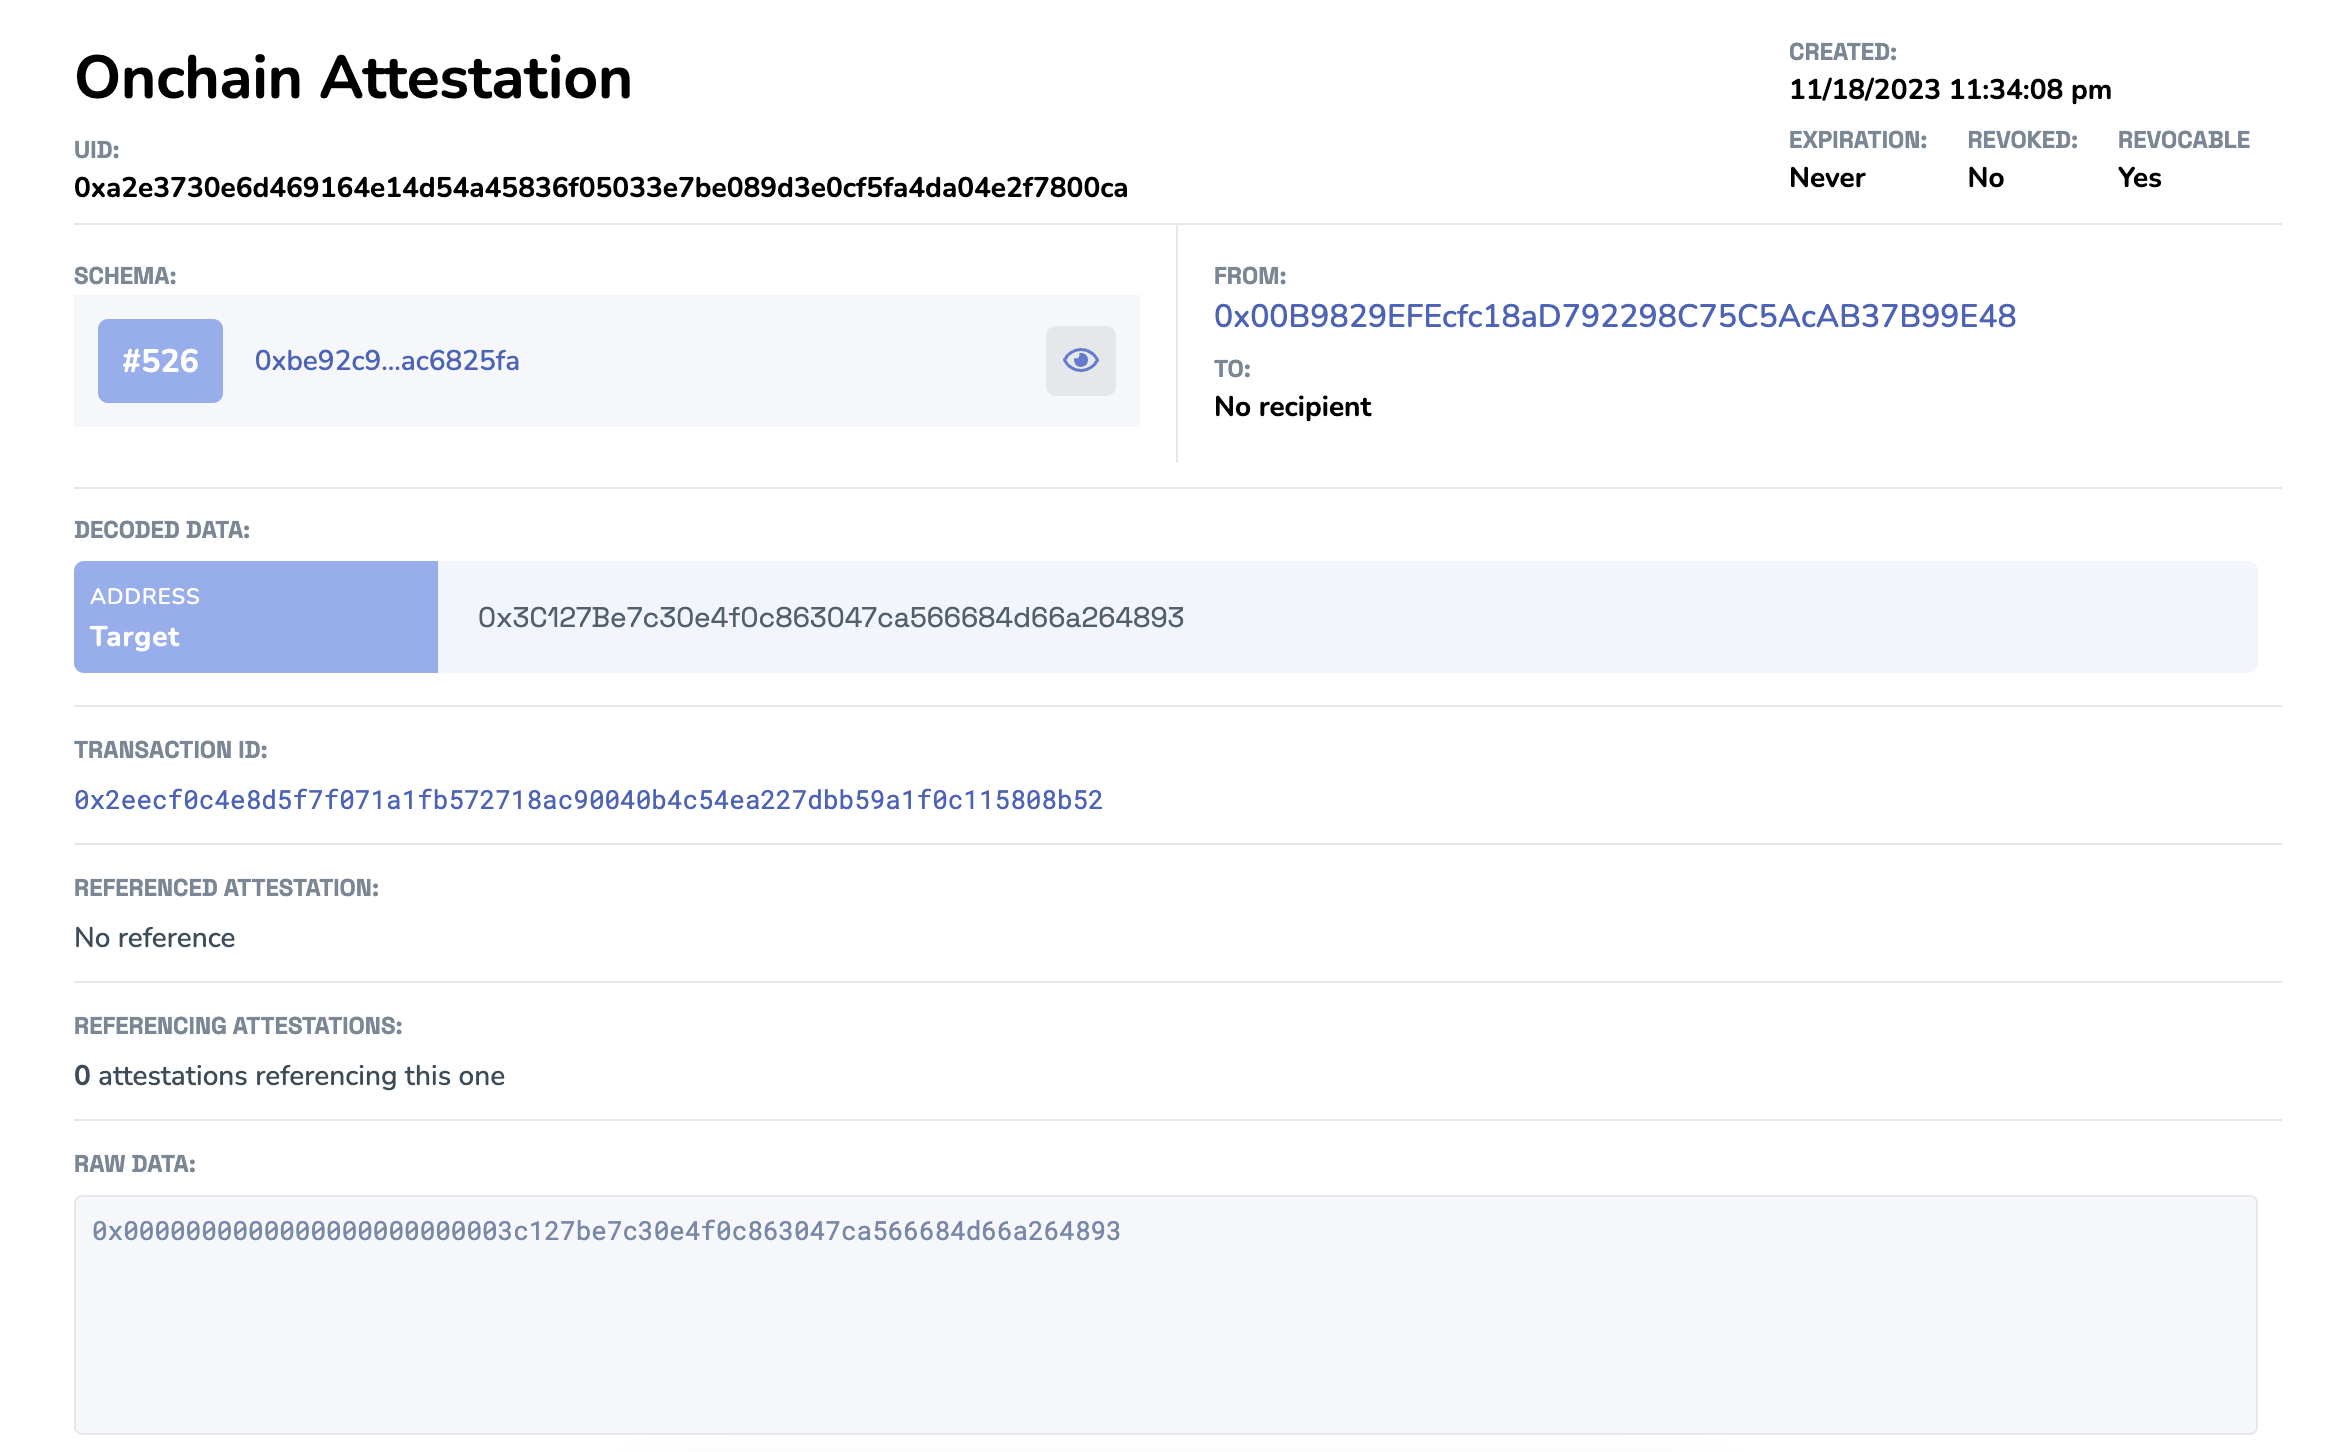Click the revocable value Yes
Screen dimensions: 2352x1452
(x=2139, y=178)
